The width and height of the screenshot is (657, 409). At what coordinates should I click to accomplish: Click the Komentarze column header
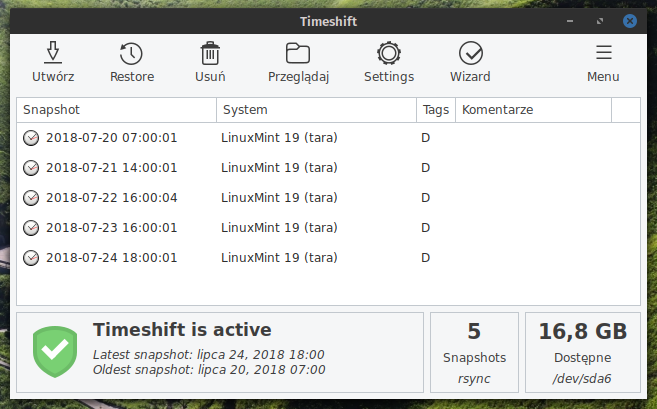click(533, 110)
